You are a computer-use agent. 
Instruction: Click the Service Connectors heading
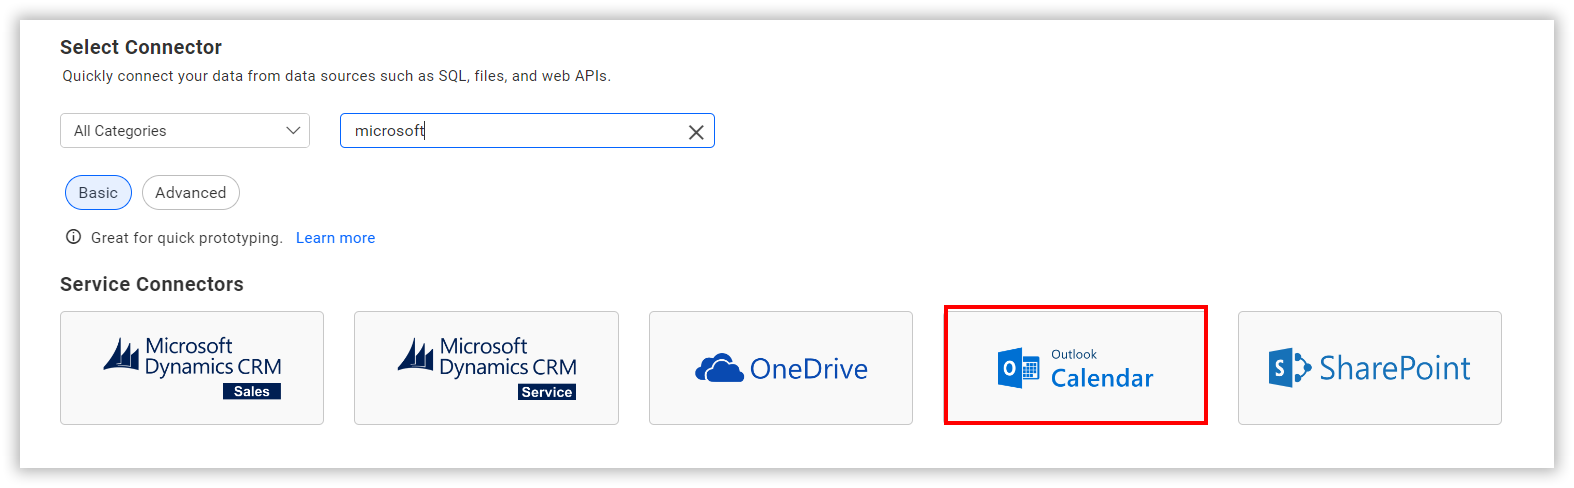152,284
